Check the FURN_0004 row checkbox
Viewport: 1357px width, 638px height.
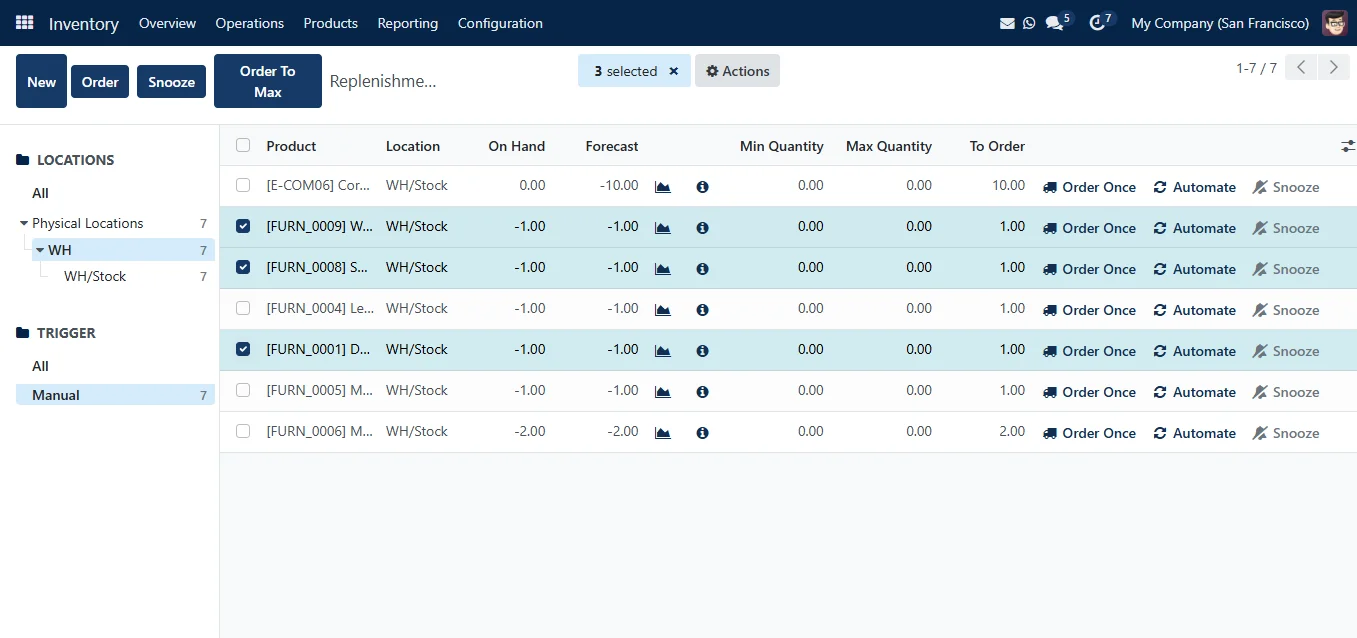click(x=243, y=308)
